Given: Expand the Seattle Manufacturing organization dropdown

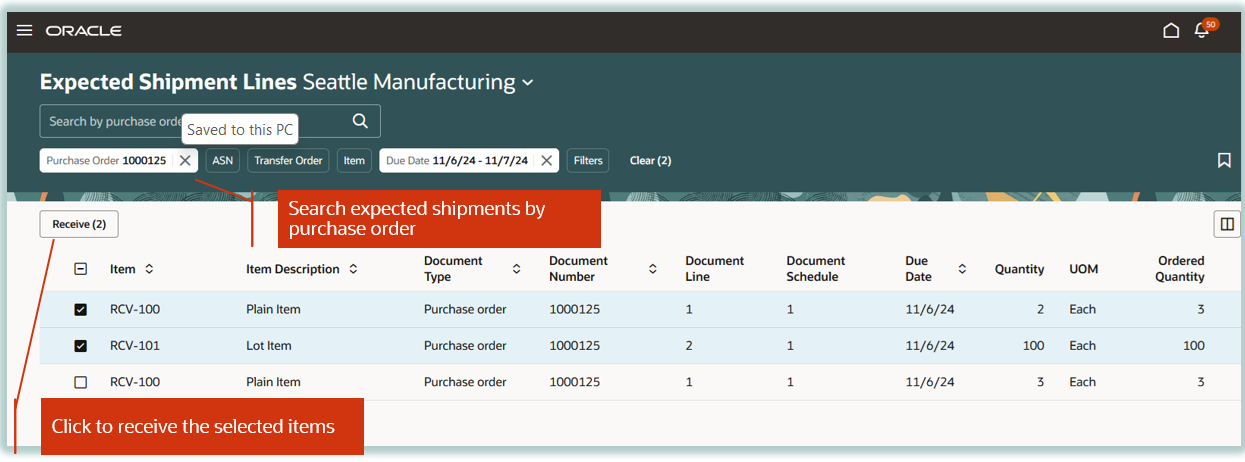Looking at the screenshot, I should click(x=528, y=83).
